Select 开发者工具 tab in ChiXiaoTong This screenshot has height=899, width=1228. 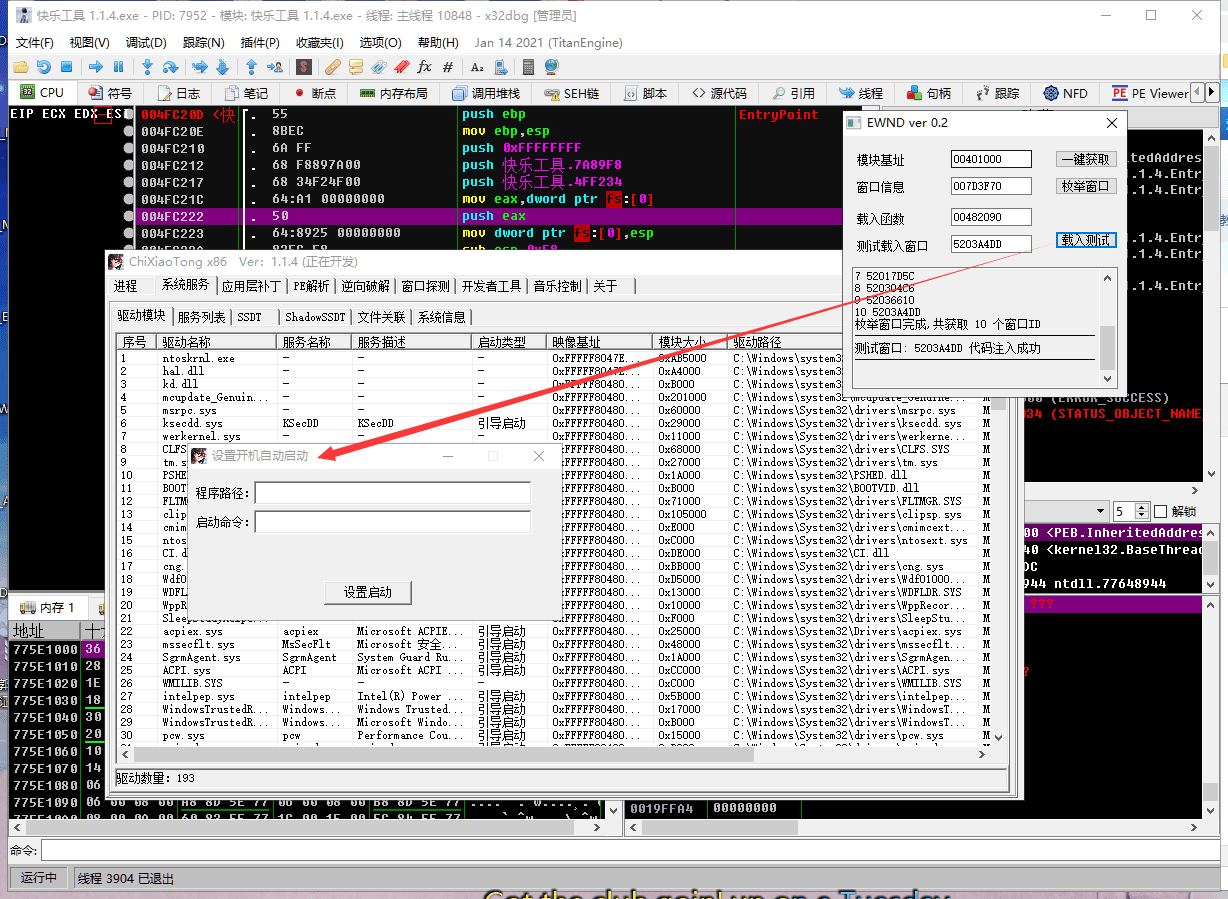tap(492, 286)
